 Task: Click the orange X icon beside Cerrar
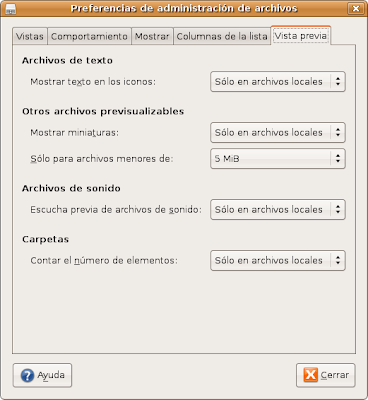(311, 375)
